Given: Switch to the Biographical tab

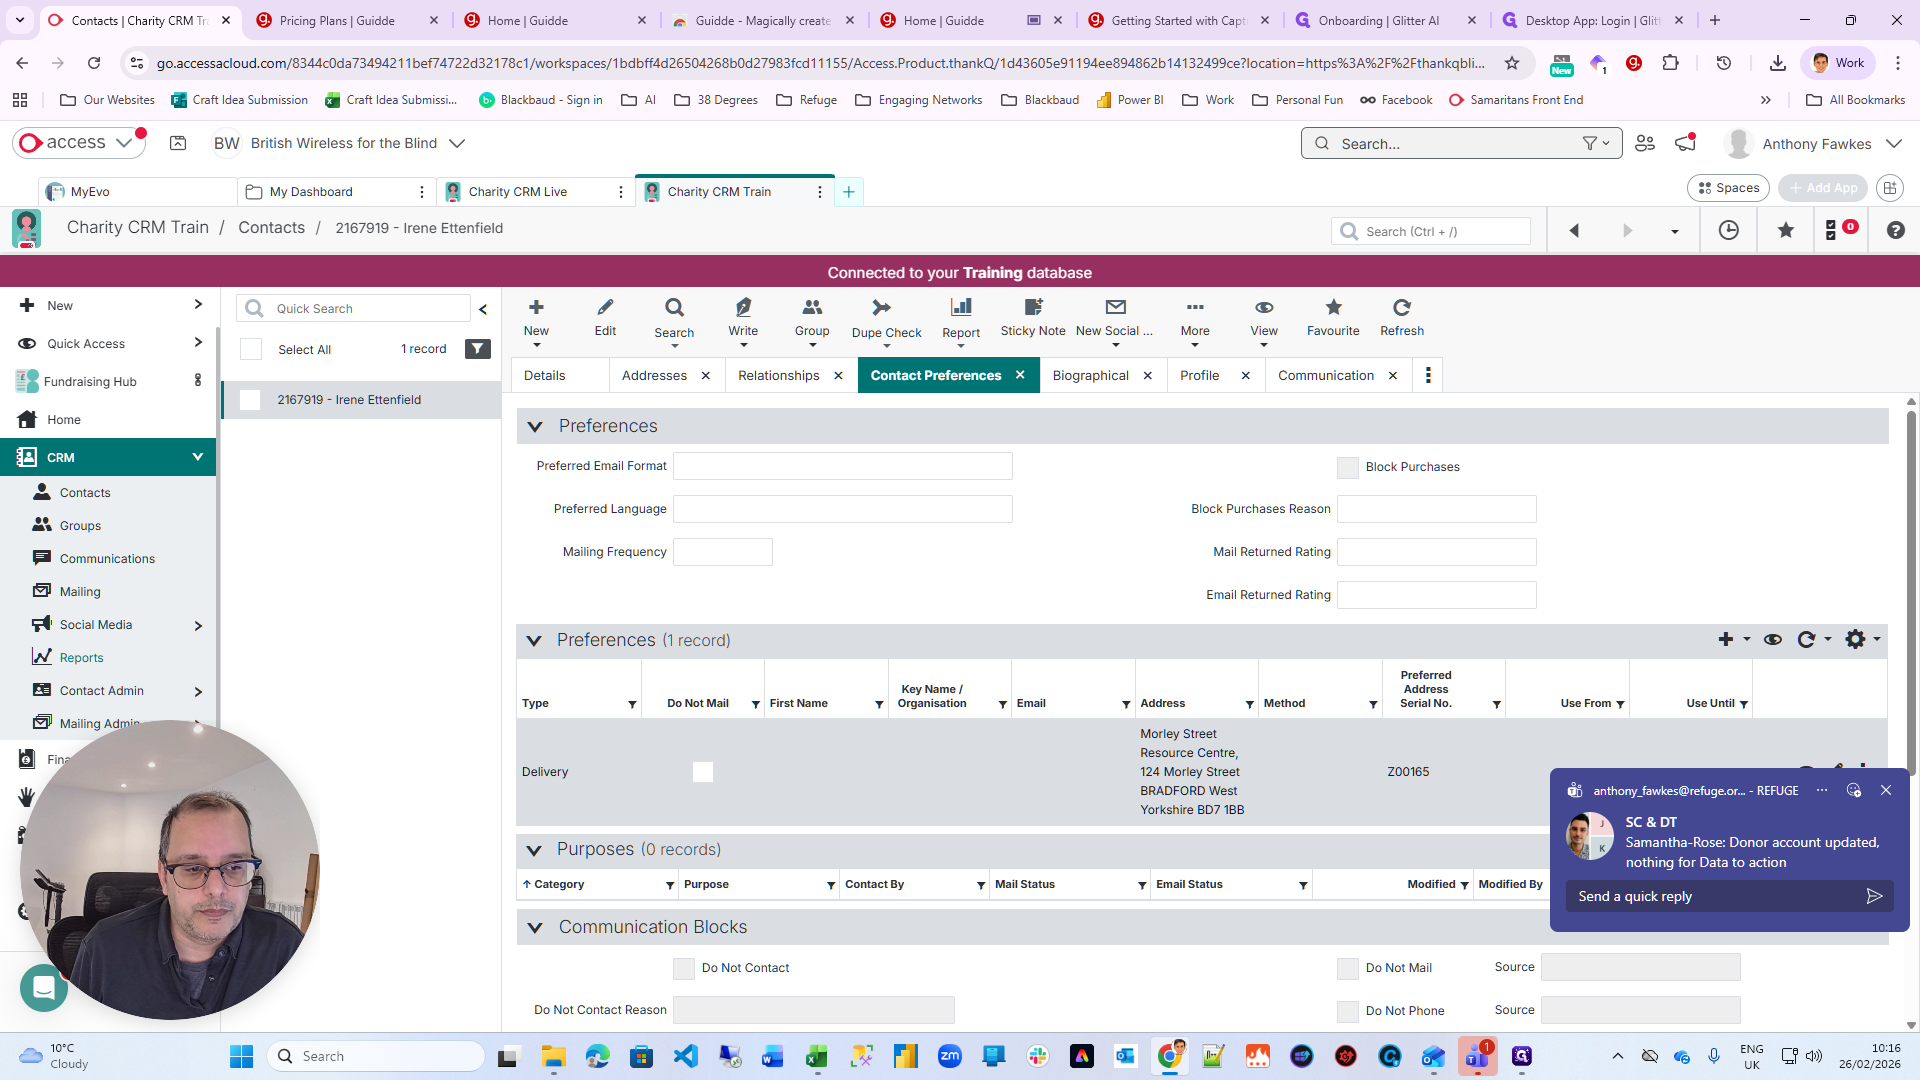Looking at the screenshot, I should (1090, 376).
